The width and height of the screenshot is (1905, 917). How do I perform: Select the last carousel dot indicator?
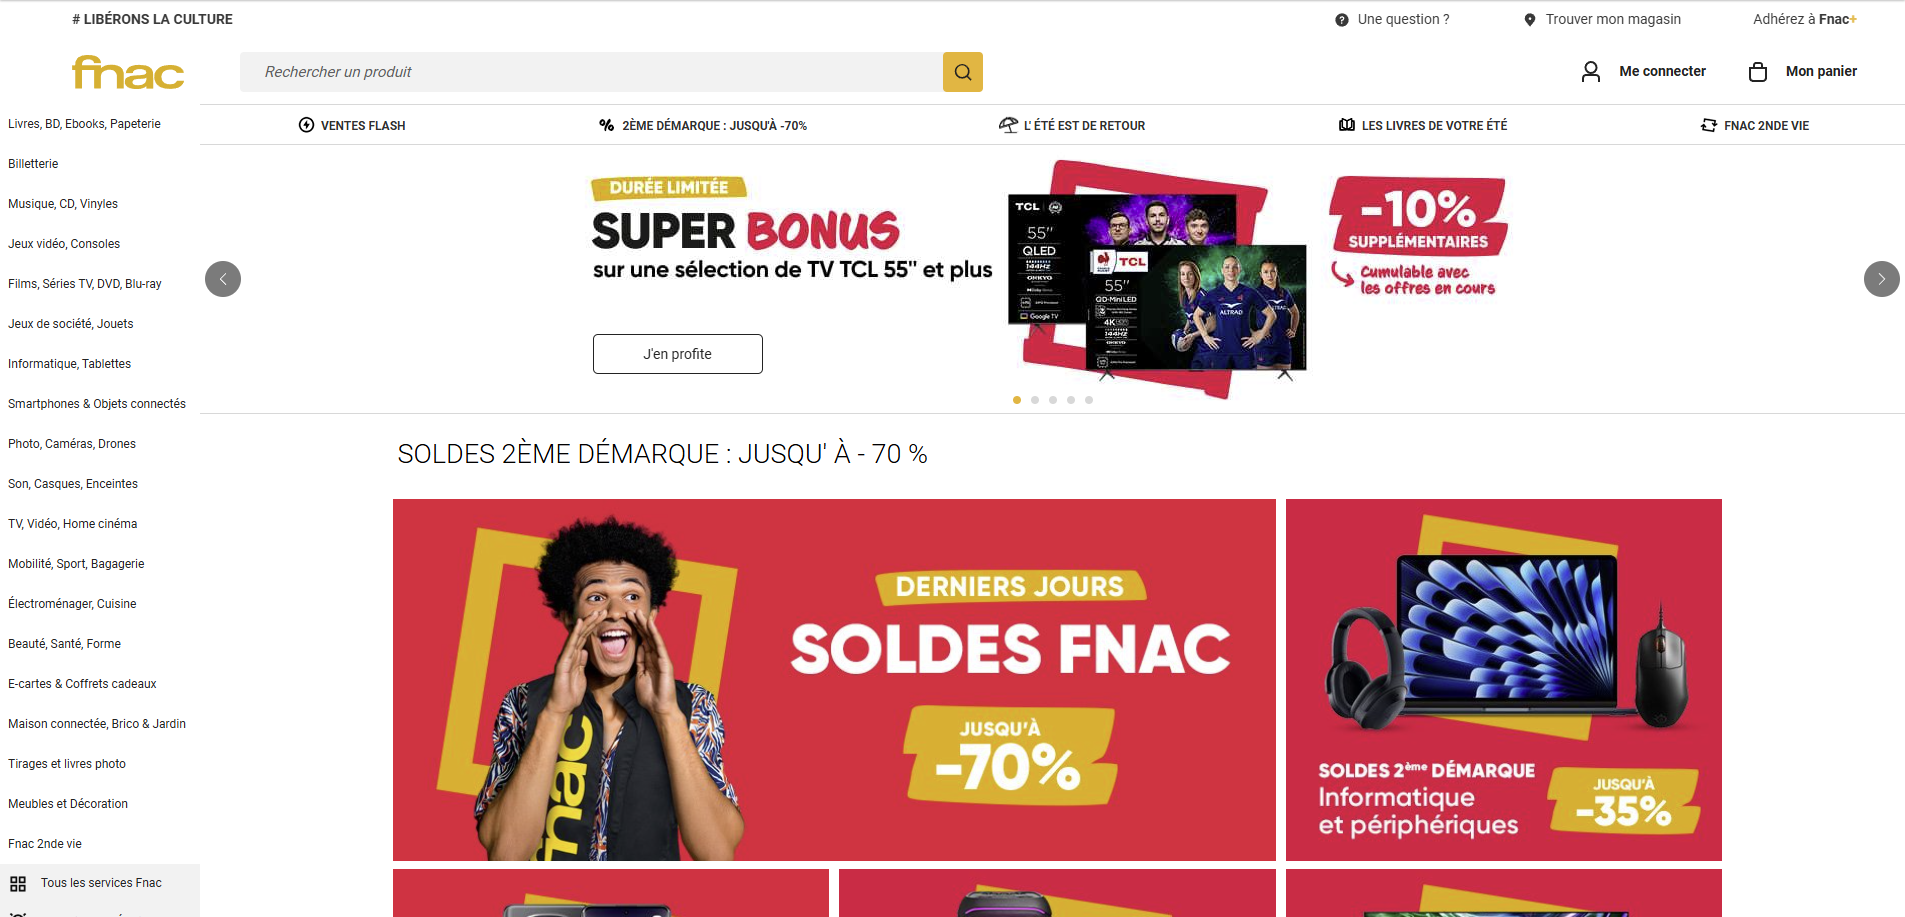(x=1089, y=400)
